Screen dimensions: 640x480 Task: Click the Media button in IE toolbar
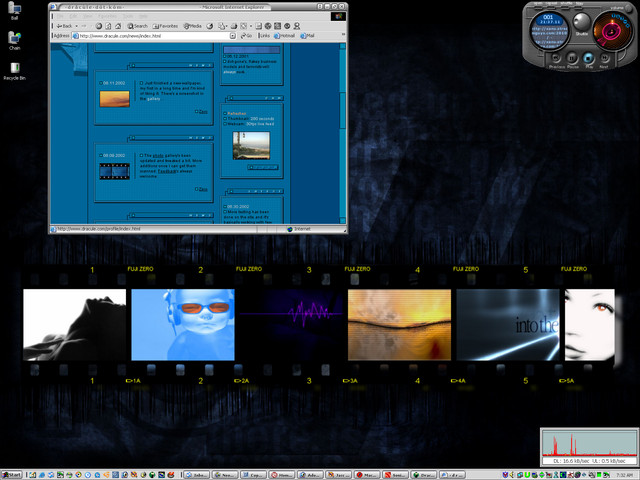tap(193, 26)
